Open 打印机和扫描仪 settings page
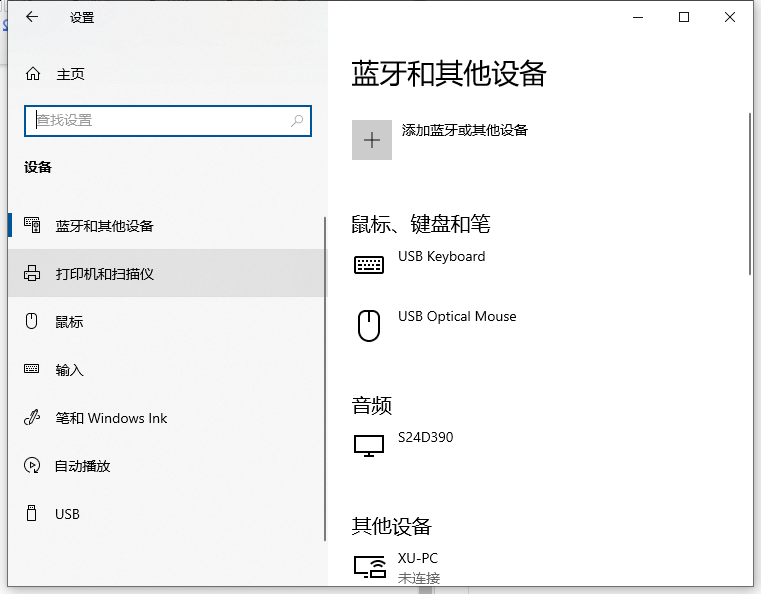The width and height of the screenshot is (761, 594). tap(104, 274)
